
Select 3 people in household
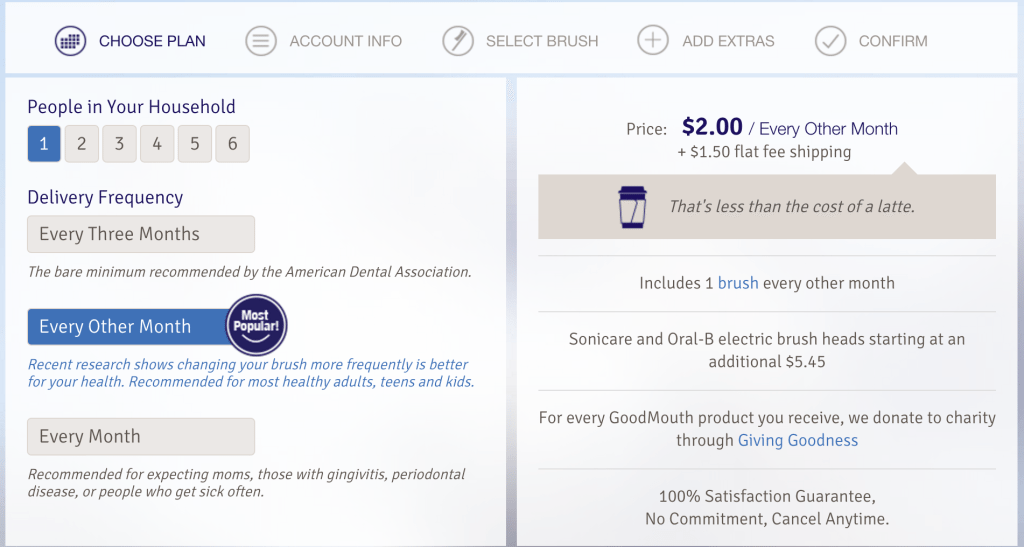point(120,144)
